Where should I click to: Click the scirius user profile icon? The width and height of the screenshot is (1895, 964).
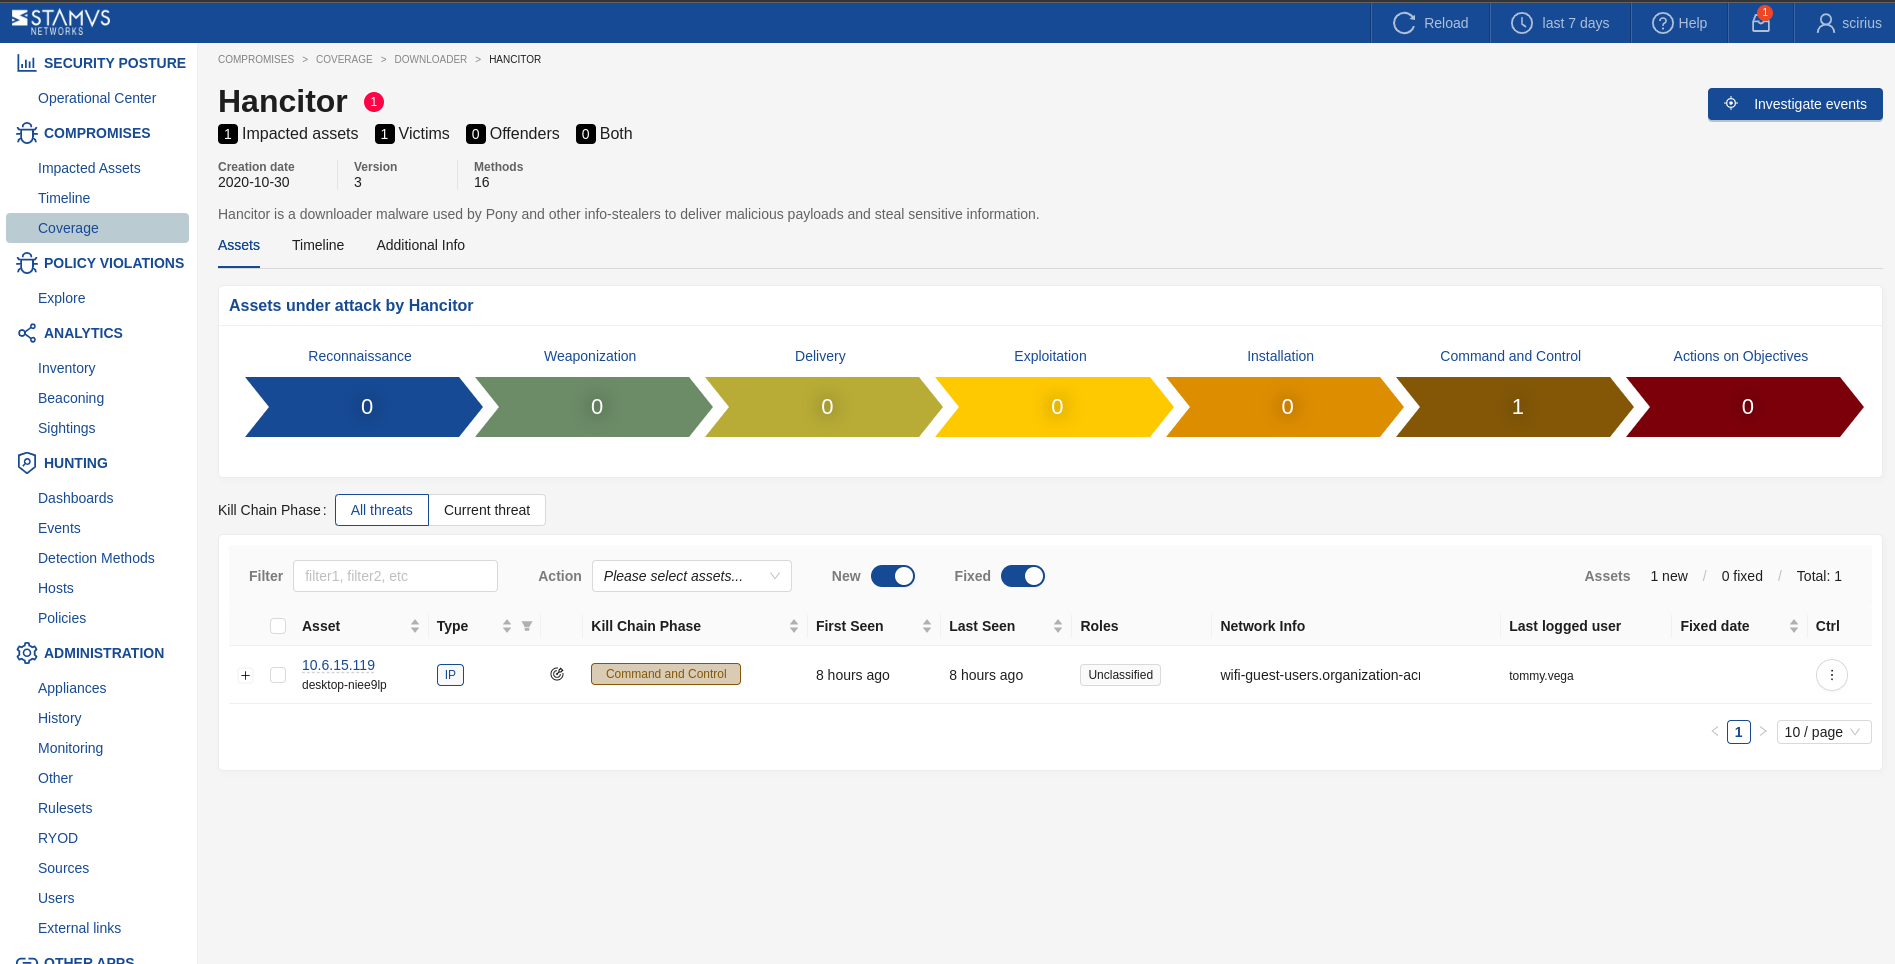coord(1825,23)
